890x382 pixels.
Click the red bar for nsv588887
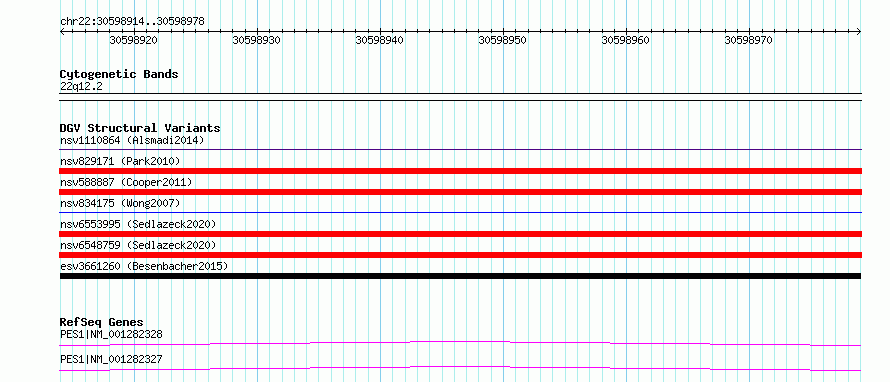[x=460, y=192]
